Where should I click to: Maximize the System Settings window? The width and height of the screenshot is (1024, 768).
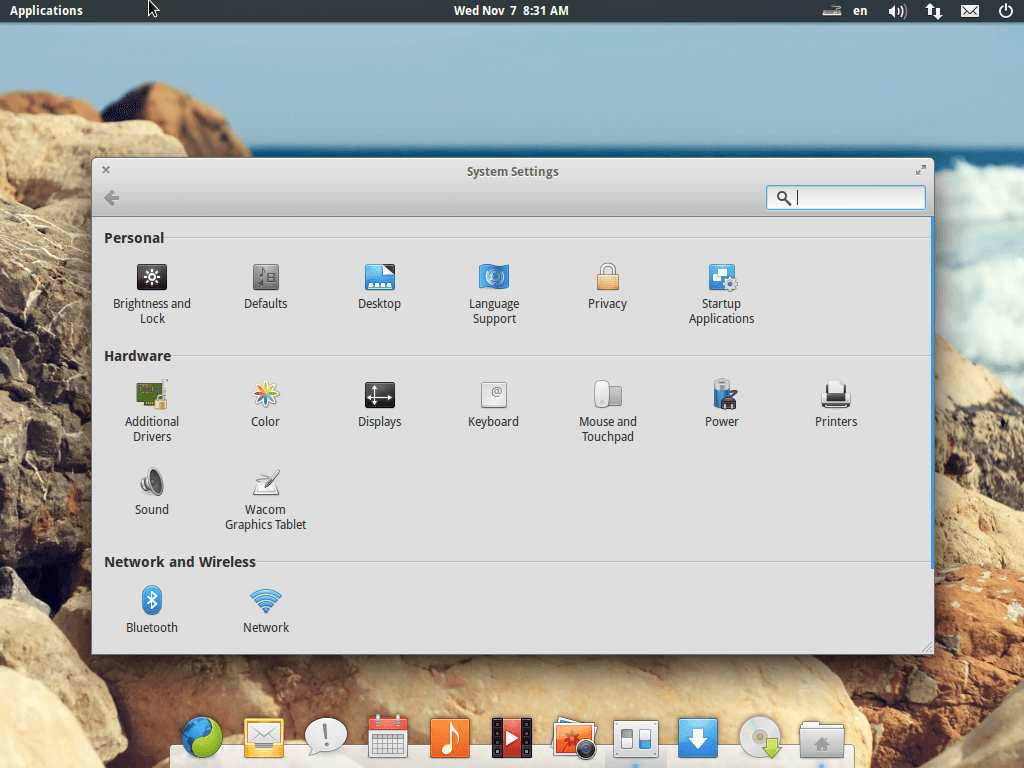[921, 170]
